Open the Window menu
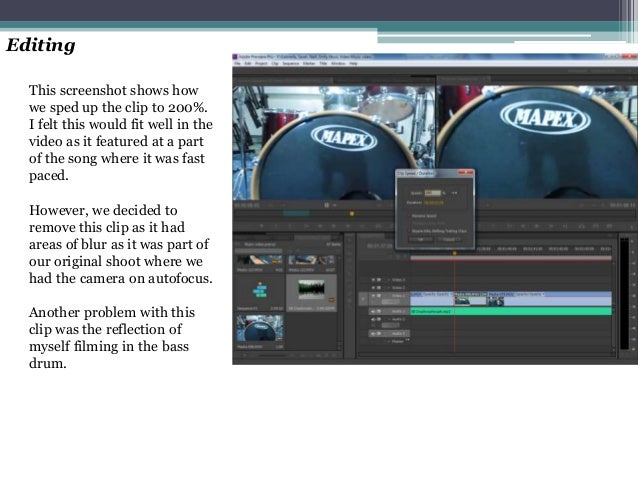The width and height of the screenshot is (638, 479). tap(338, 63)
